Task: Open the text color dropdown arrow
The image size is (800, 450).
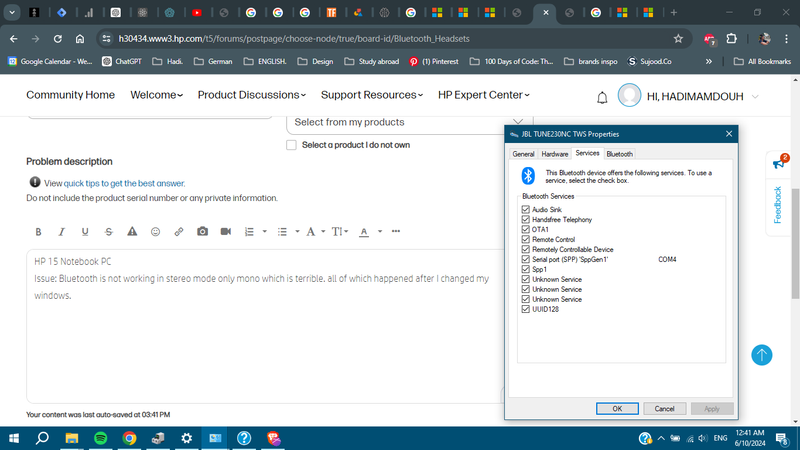Action: (x=379, y=231)
